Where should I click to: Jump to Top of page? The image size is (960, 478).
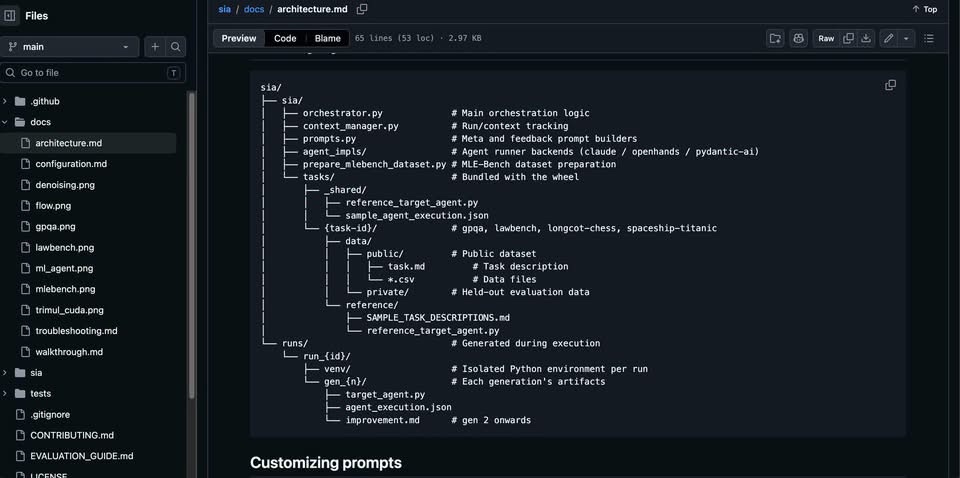click(x=924, y=9)
